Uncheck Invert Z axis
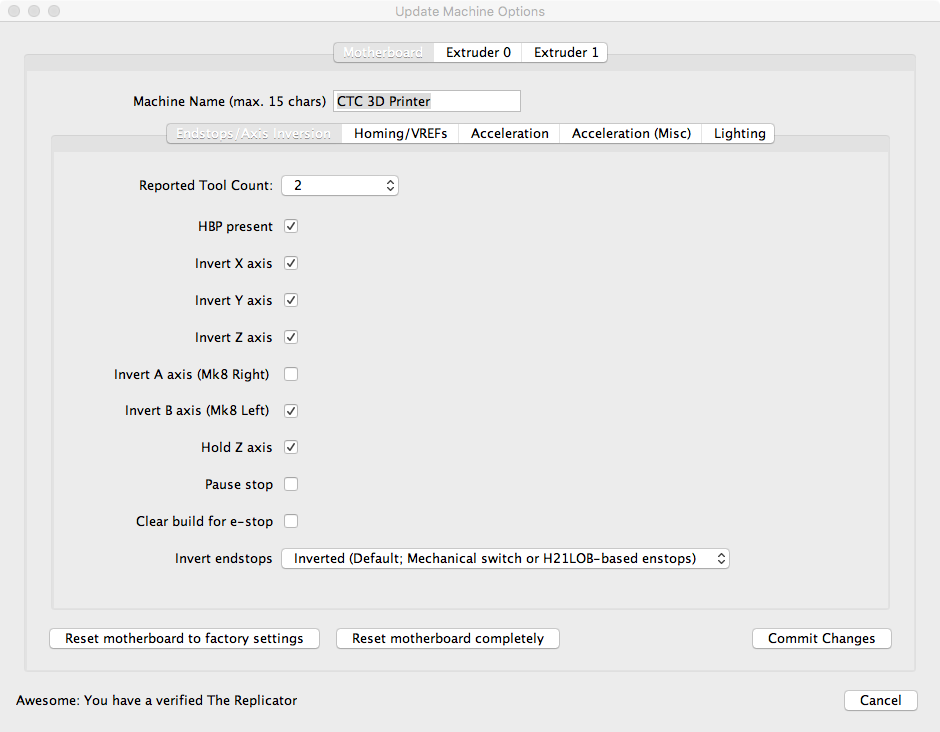The image size is (940, 732). pos(291,337)
